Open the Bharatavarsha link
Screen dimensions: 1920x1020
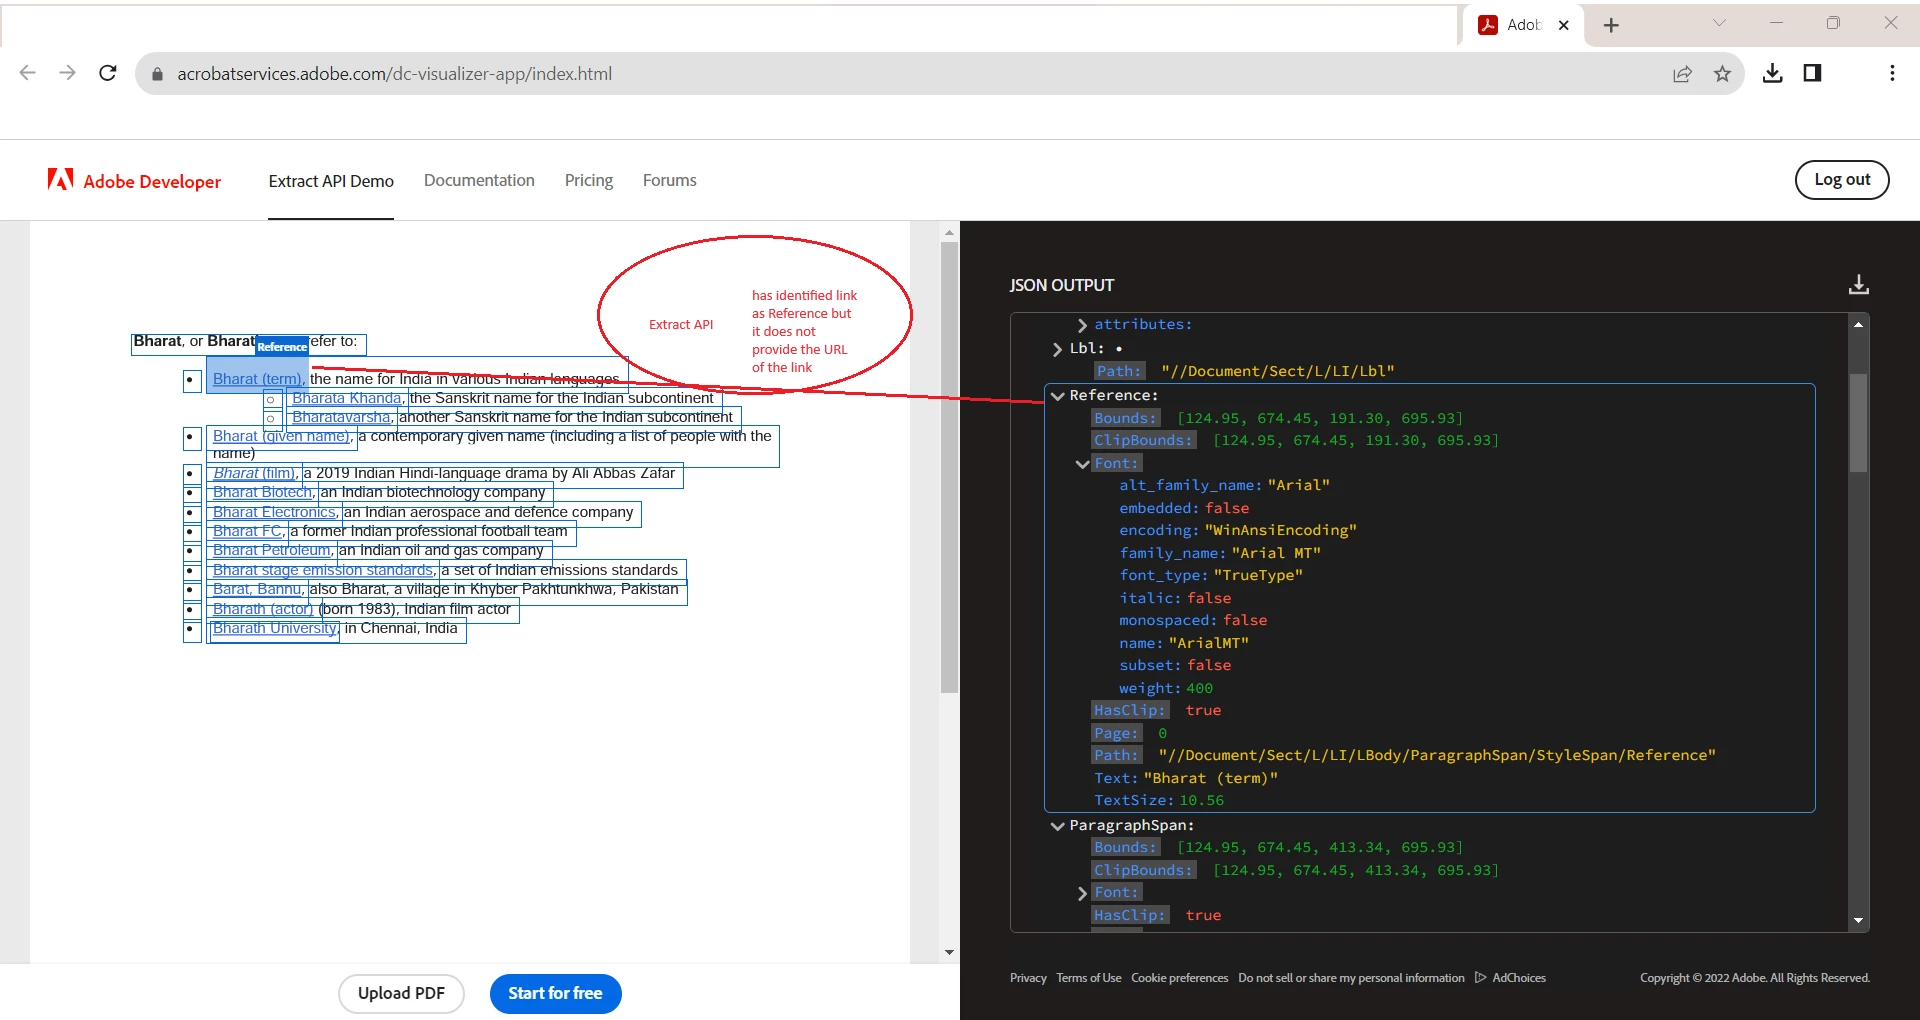tap(341, 417)
